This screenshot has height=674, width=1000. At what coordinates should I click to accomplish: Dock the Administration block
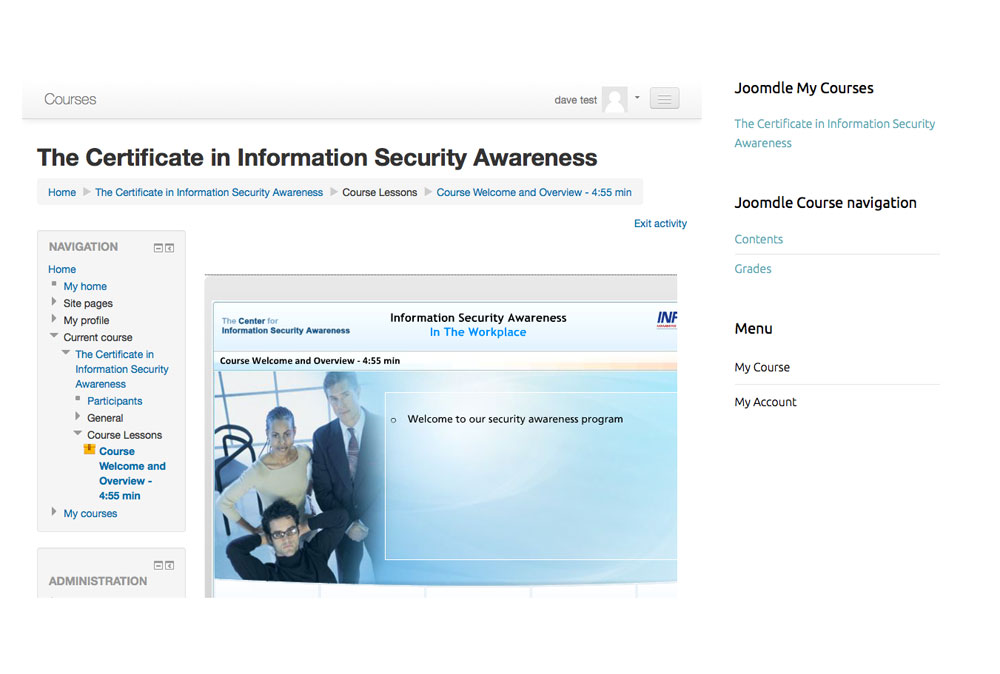(170, 565)
